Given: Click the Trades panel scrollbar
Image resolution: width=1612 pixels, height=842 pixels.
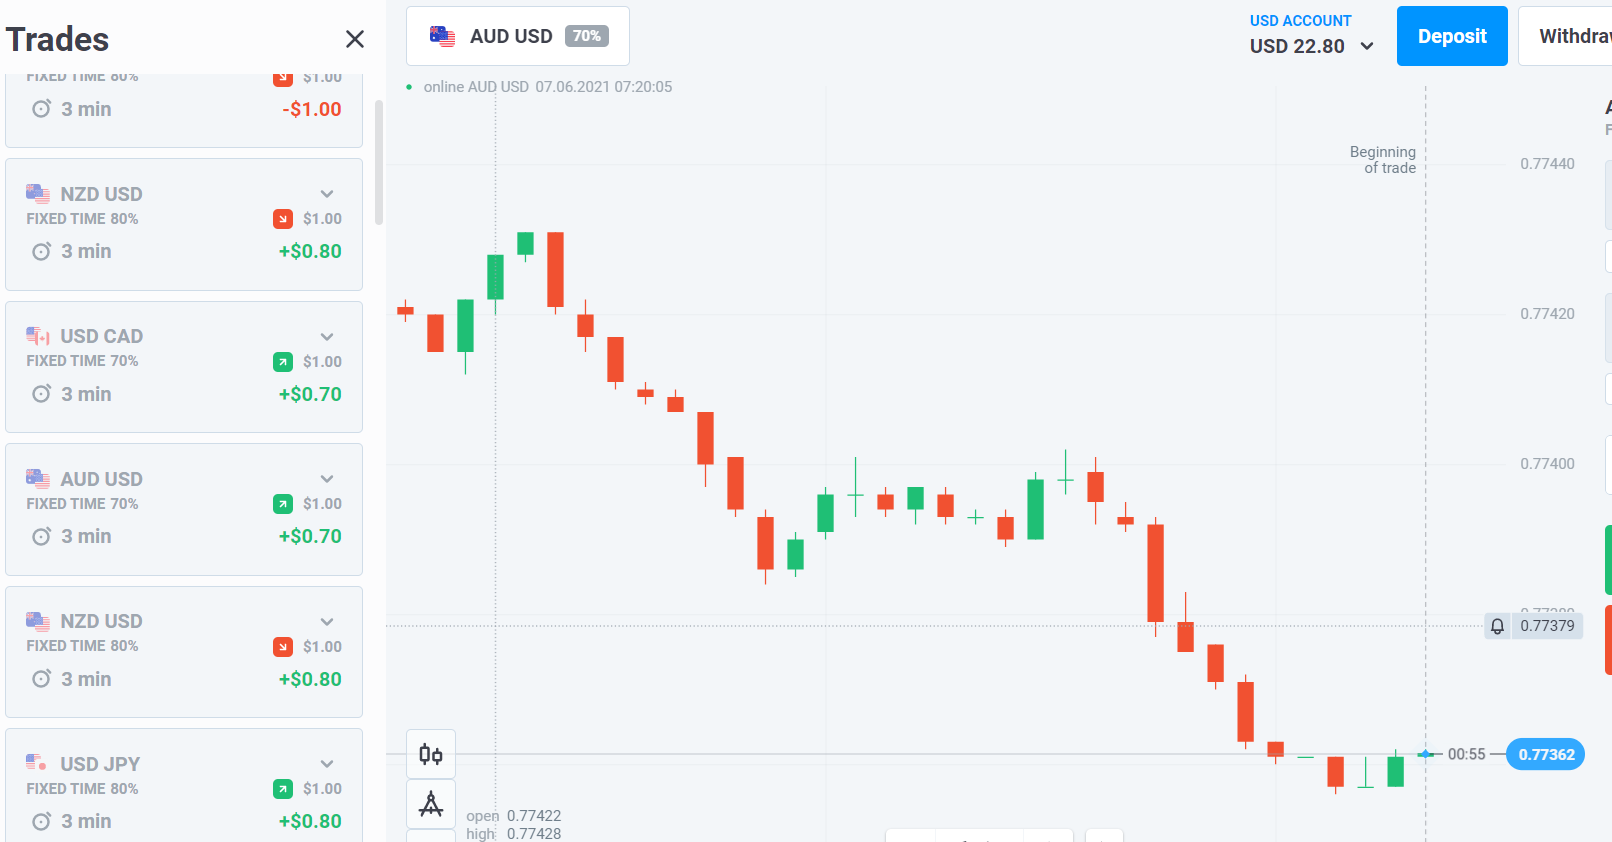Looking at the screenshot, I should point(378,162).
